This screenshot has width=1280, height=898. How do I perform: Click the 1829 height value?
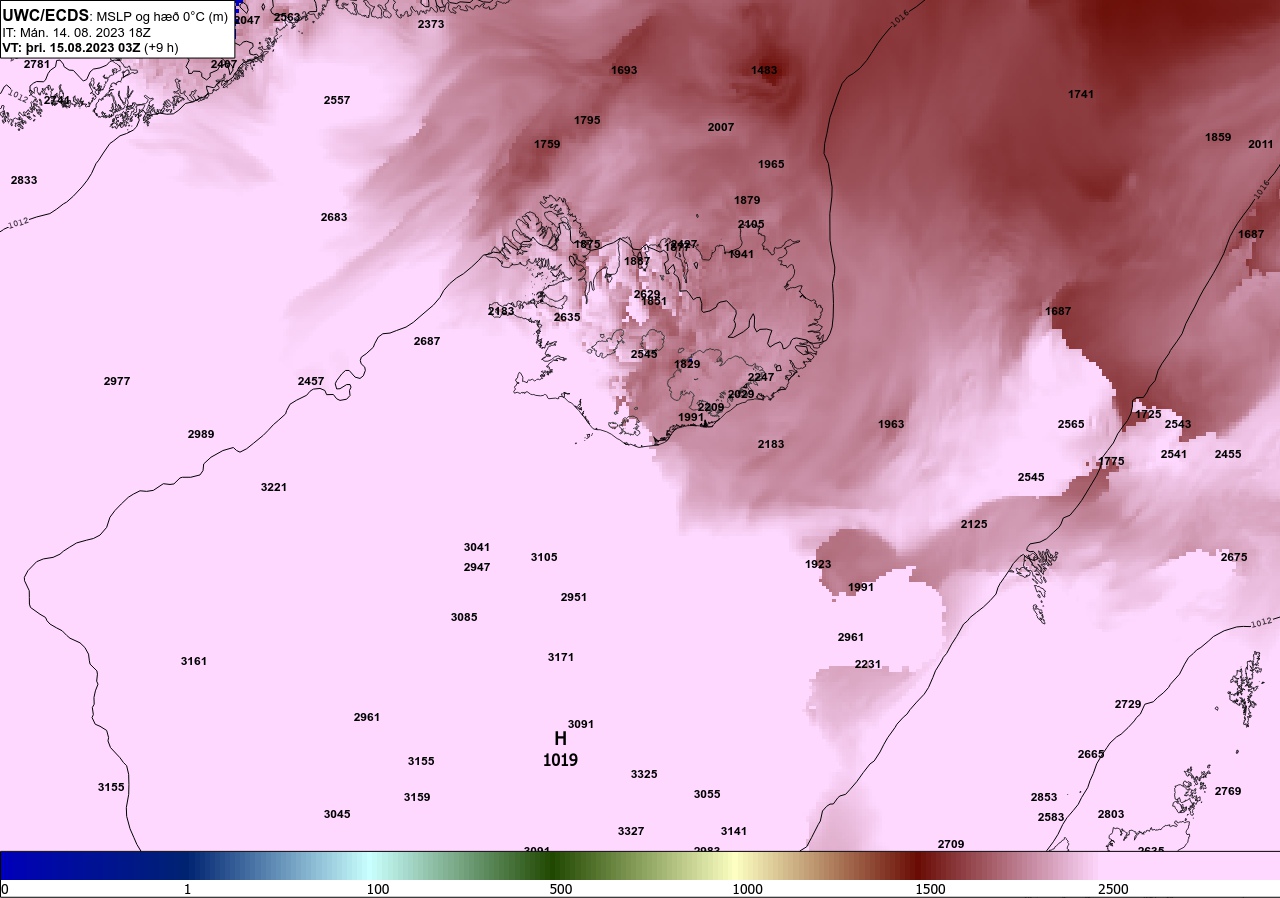[687, 364]
